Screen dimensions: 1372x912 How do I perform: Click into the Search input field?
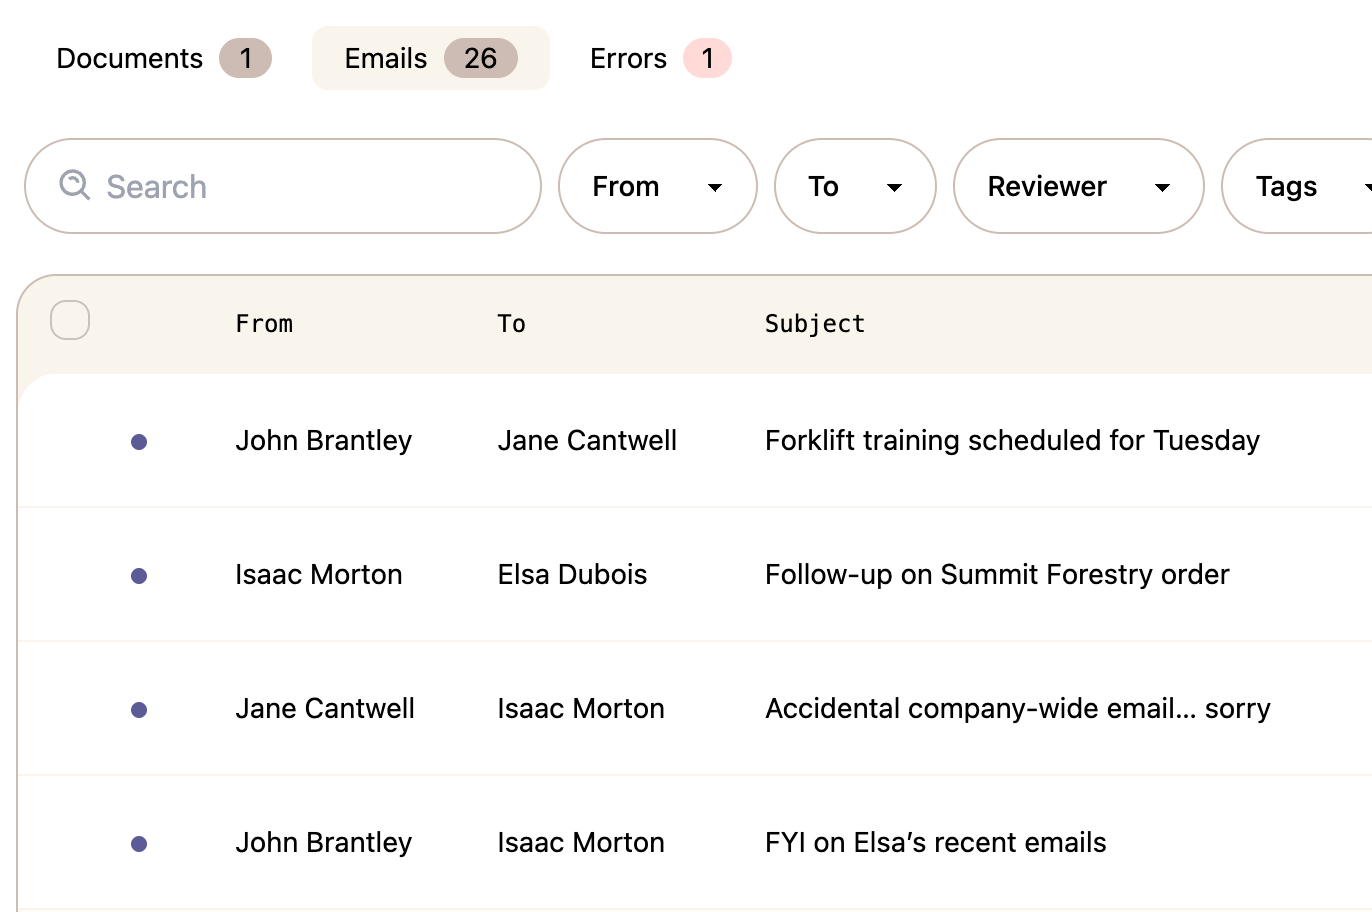(283, 186)
